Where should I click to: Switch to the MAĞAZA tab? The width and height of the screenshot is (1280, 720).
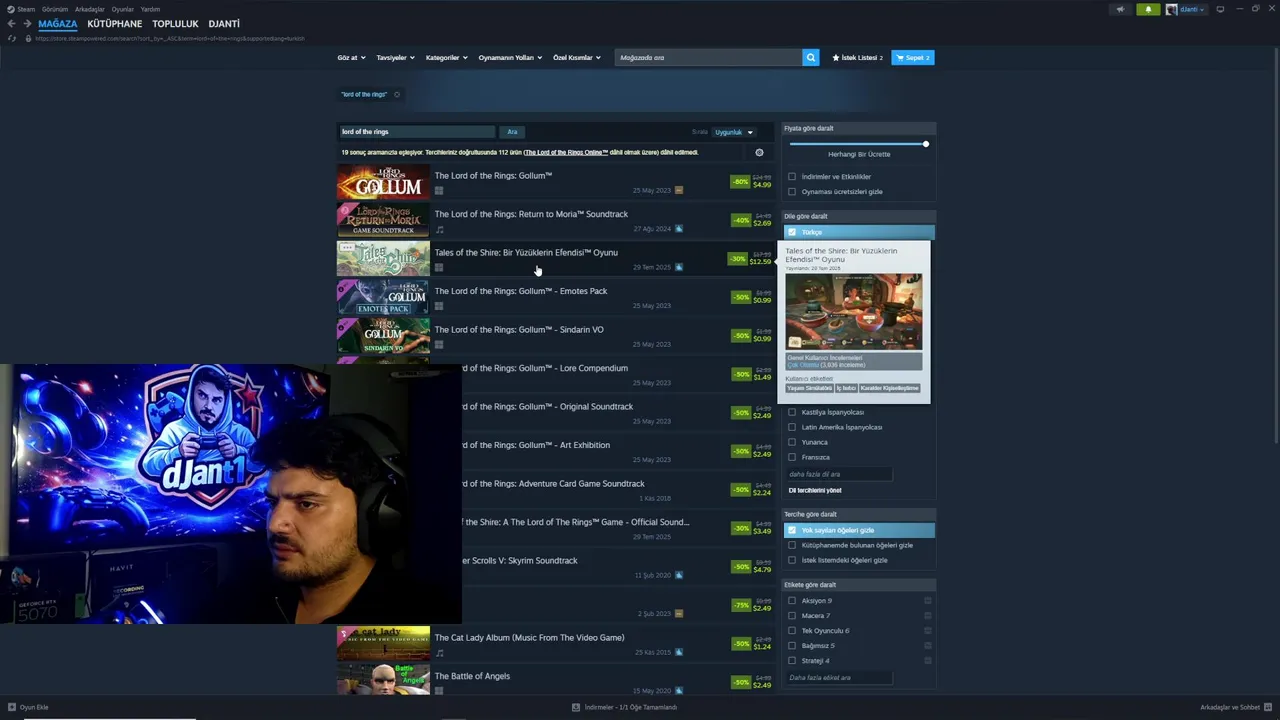(x=57, y=24)
